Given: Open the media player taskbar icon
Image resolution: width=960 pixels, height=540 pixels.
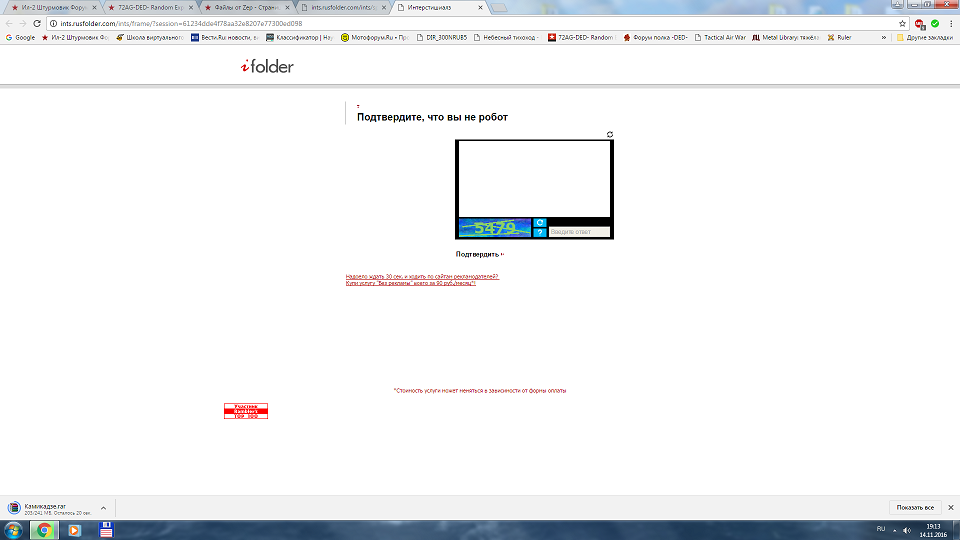Looking at the screenshot, I should (75, 530).
